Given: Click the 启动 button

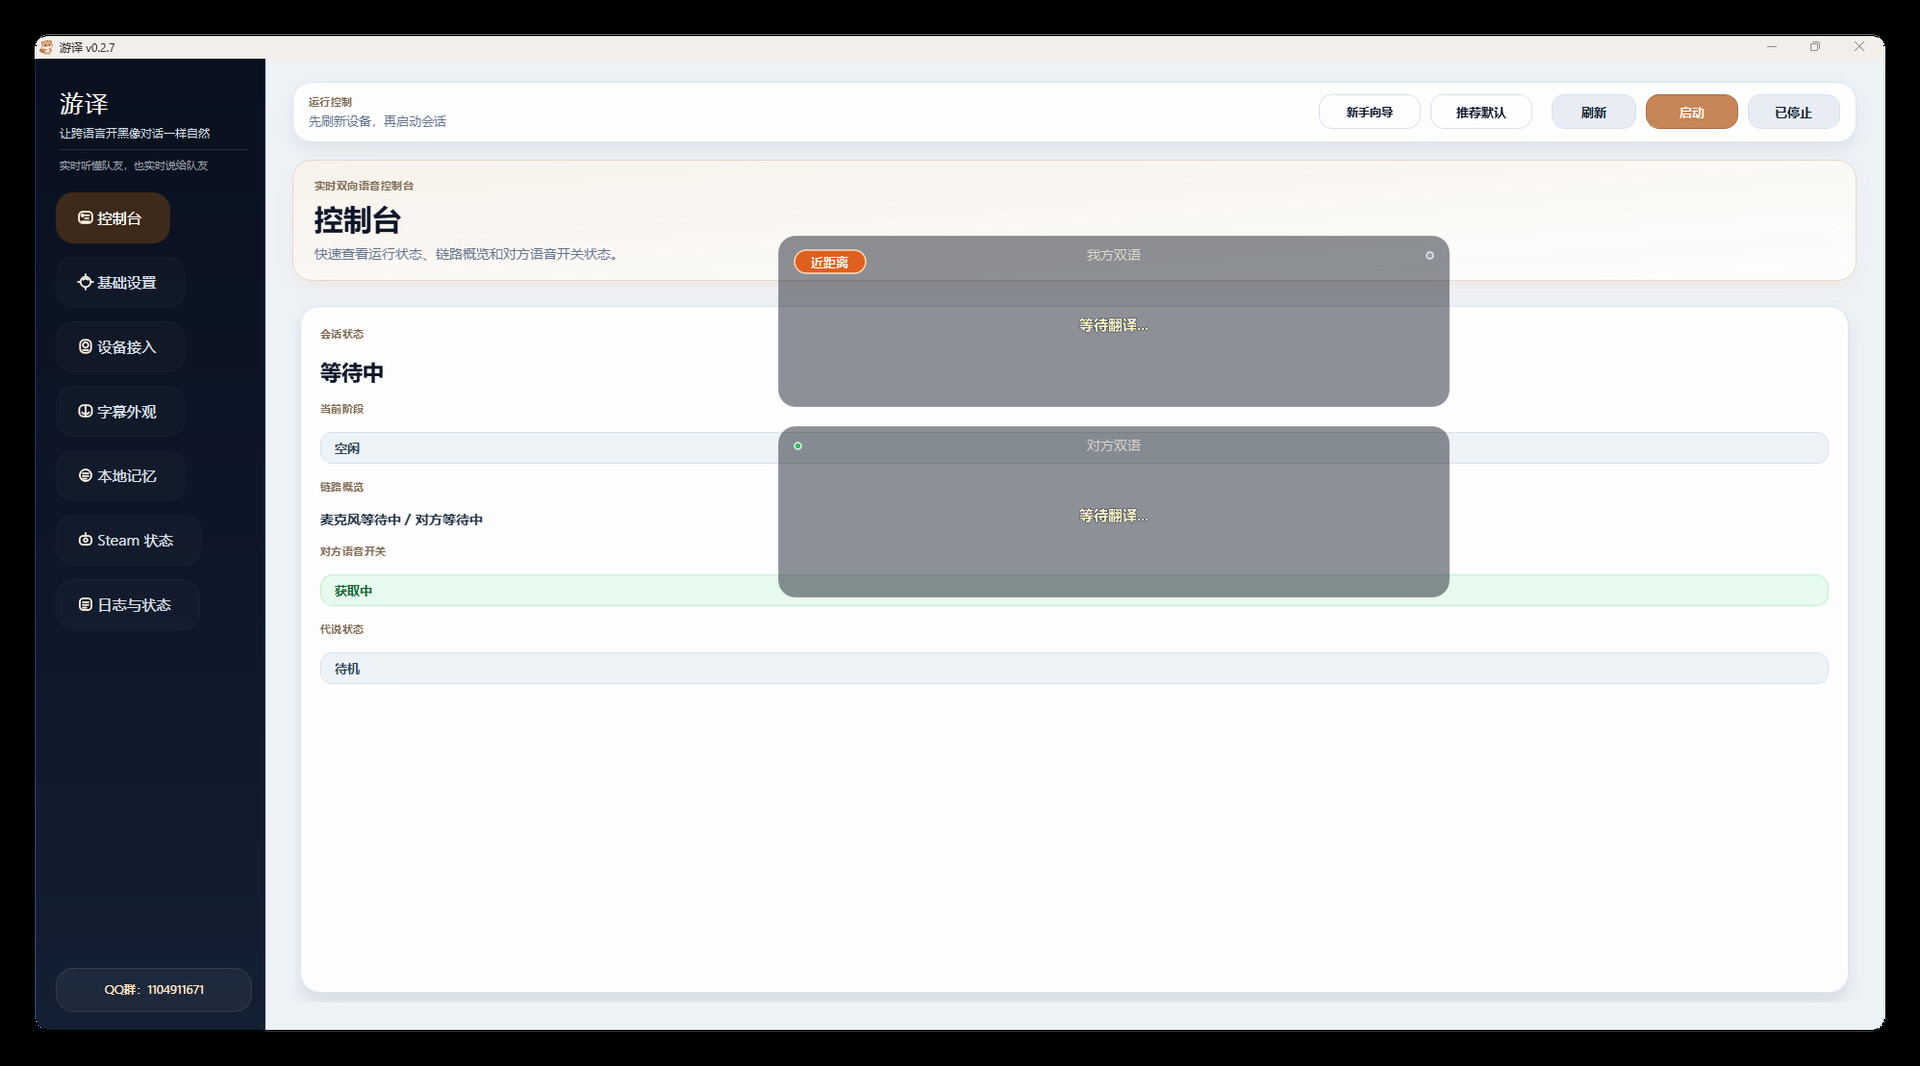Looking at the screenshot, I should 1691,112.
